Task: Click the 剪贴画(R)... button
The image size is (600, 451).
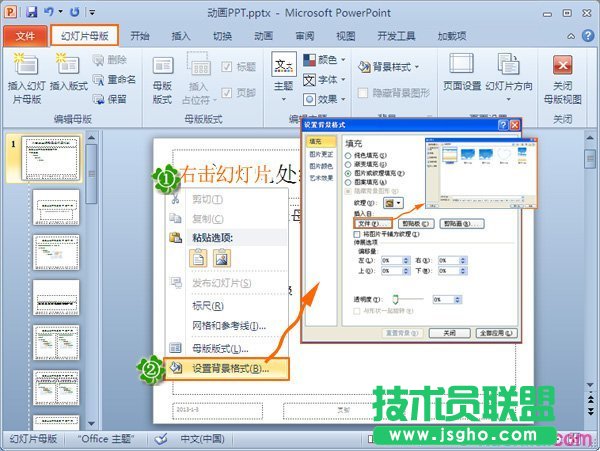Action: tap(462, 223)
